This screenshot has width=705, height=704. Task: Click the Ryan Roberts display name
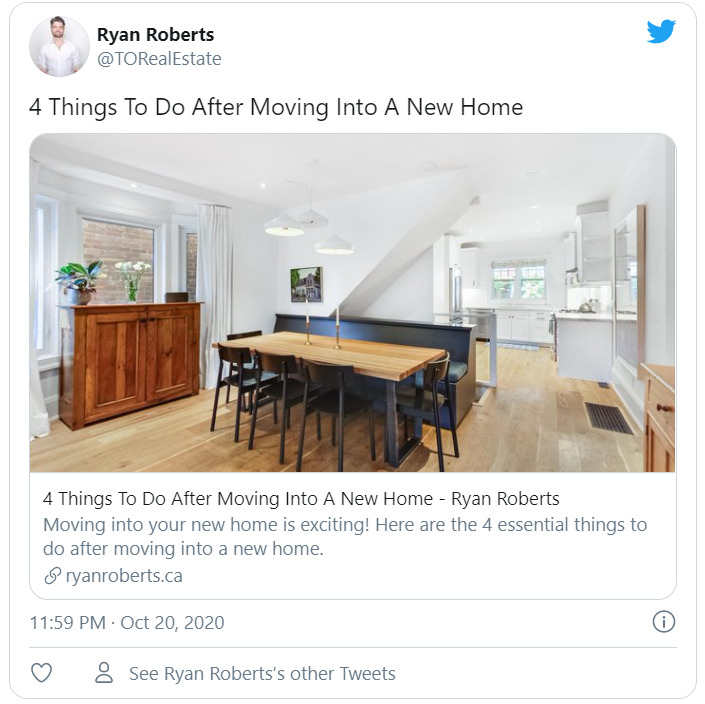[156, 35]
